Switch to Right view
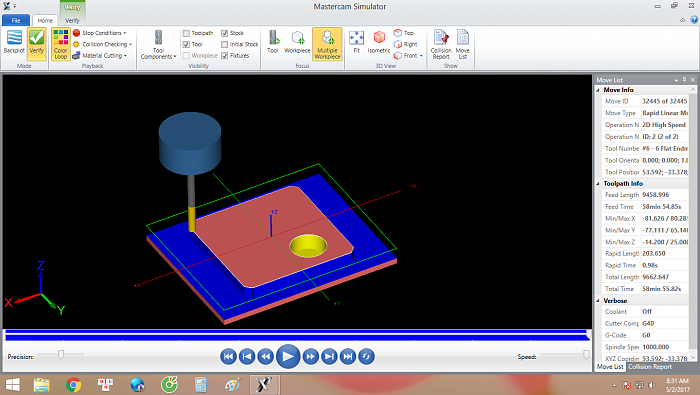 pyautogui.click(x=406, y=44)
